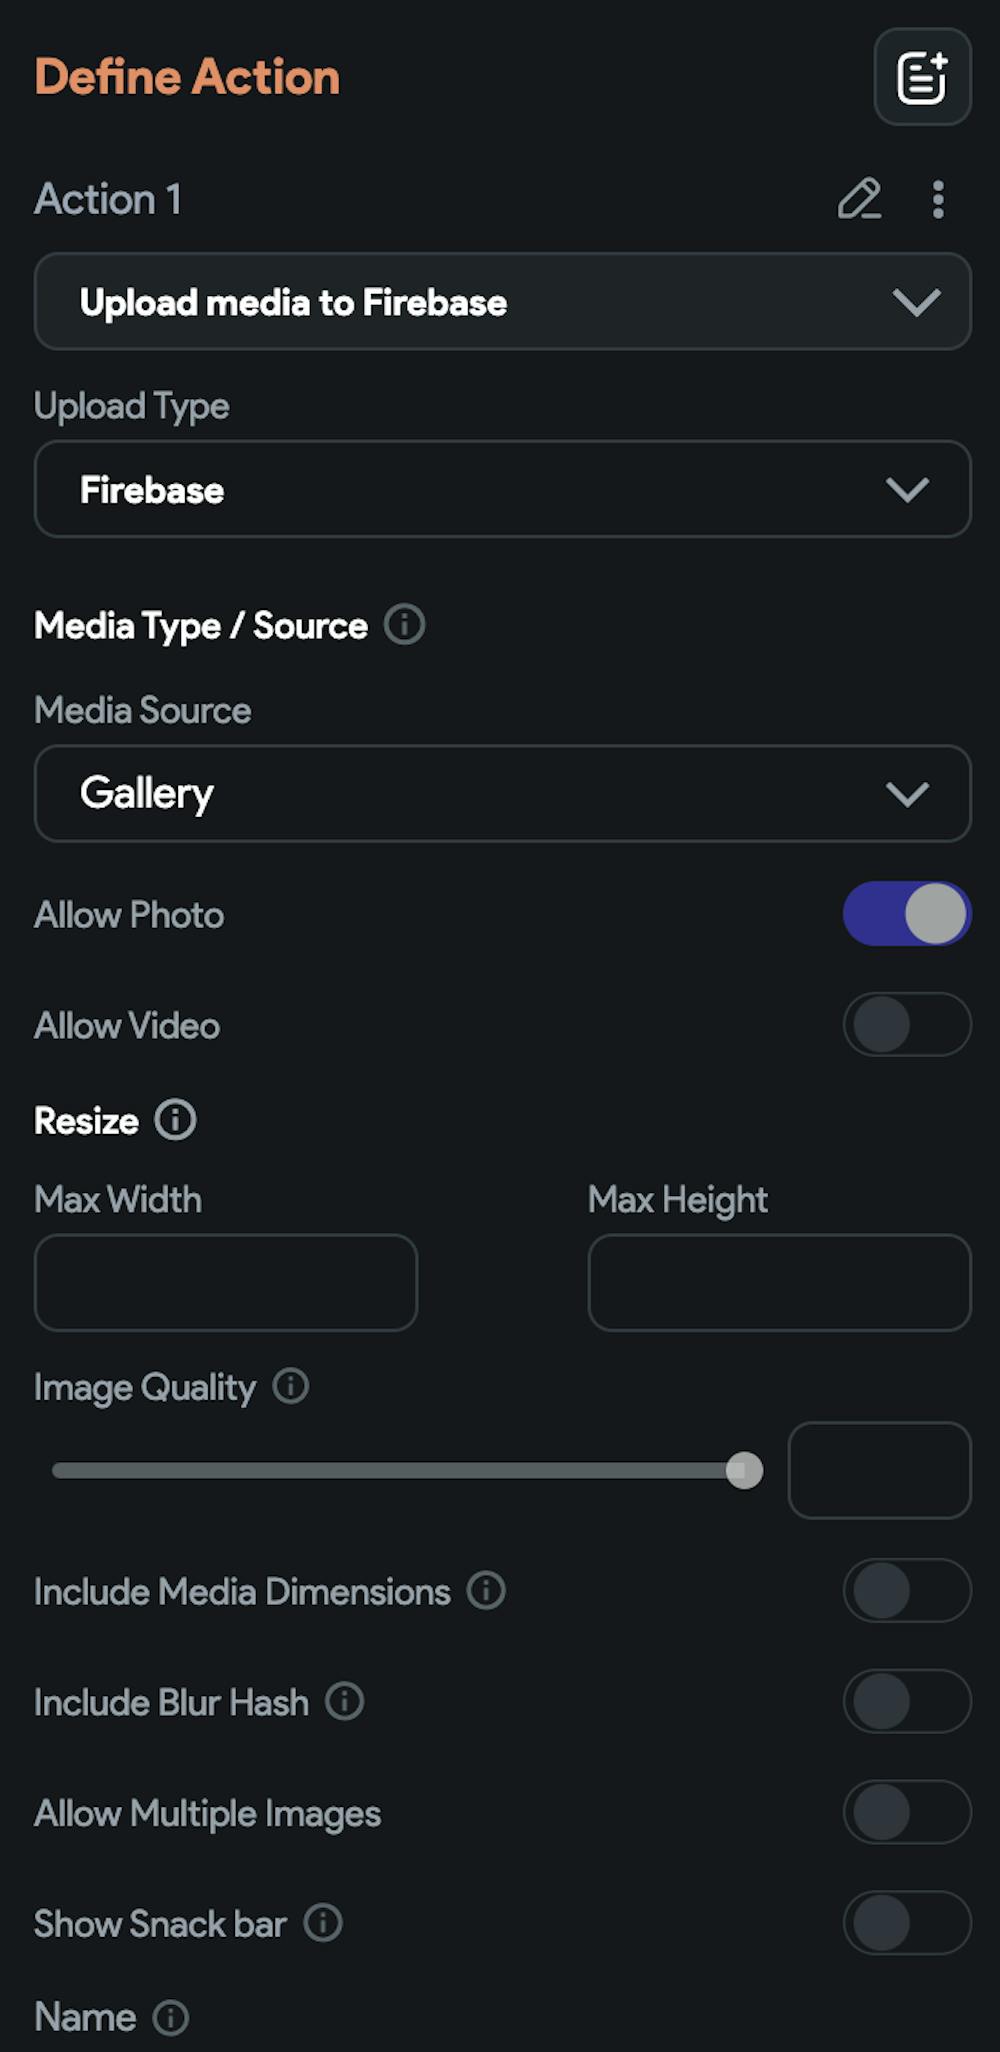Disable the Allow Photo toggle
This screenshot has height=2052, width=1000.
(x=906, y=914)
